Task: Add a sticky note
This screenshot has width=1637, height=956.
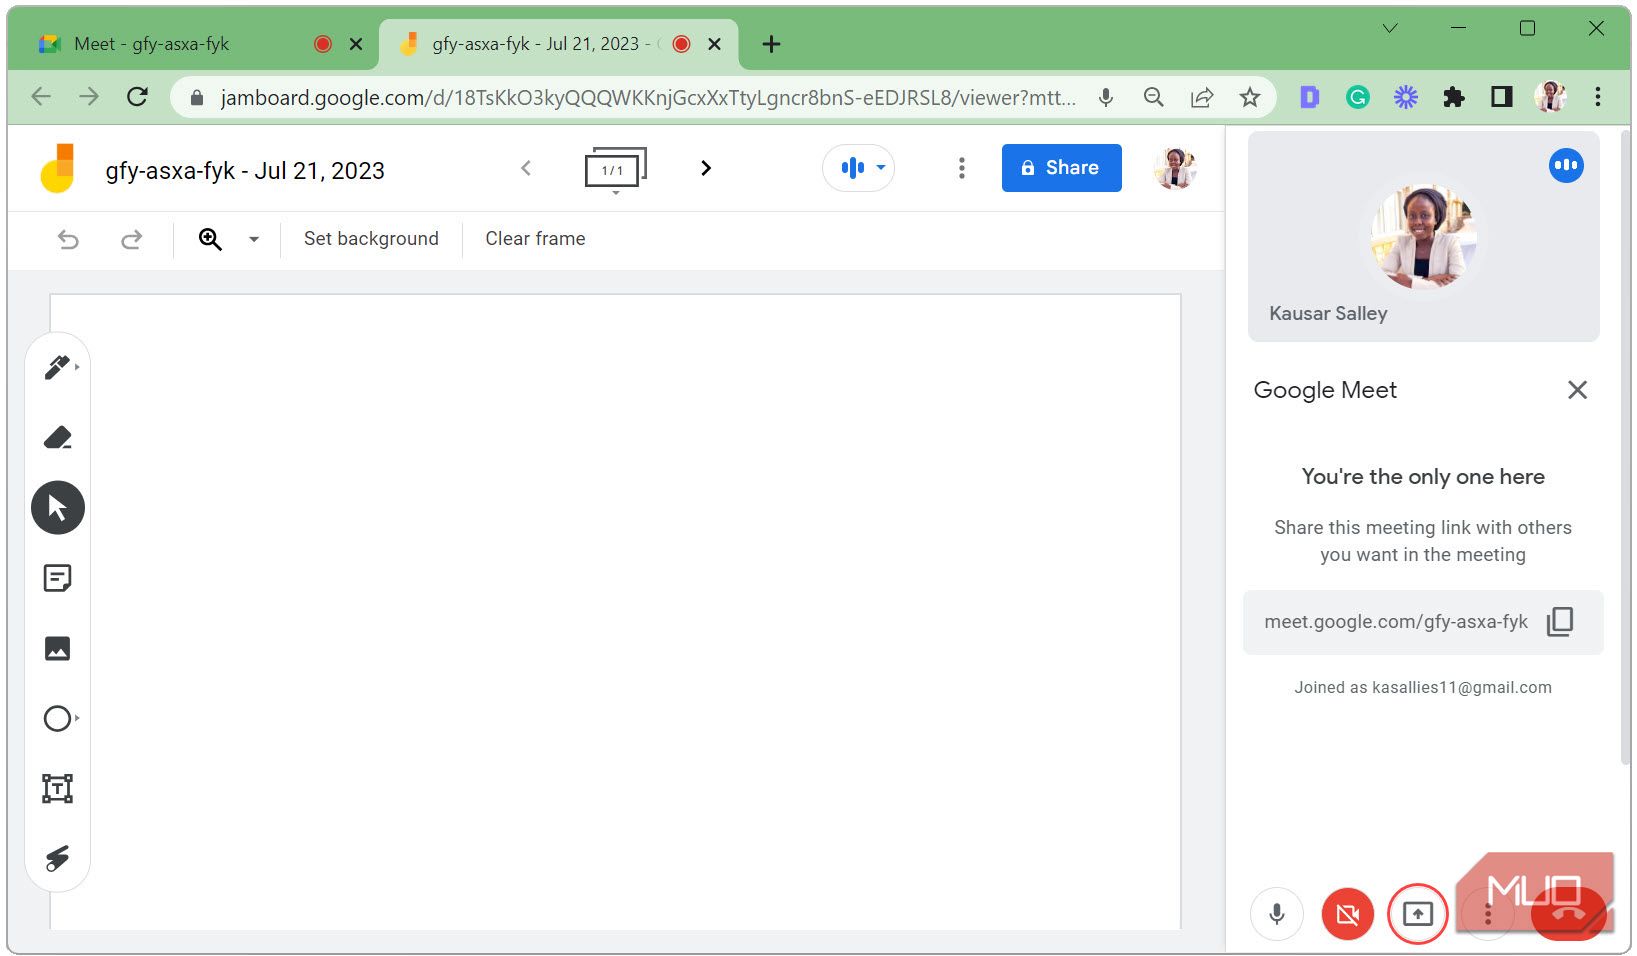Action: (57, 578)
